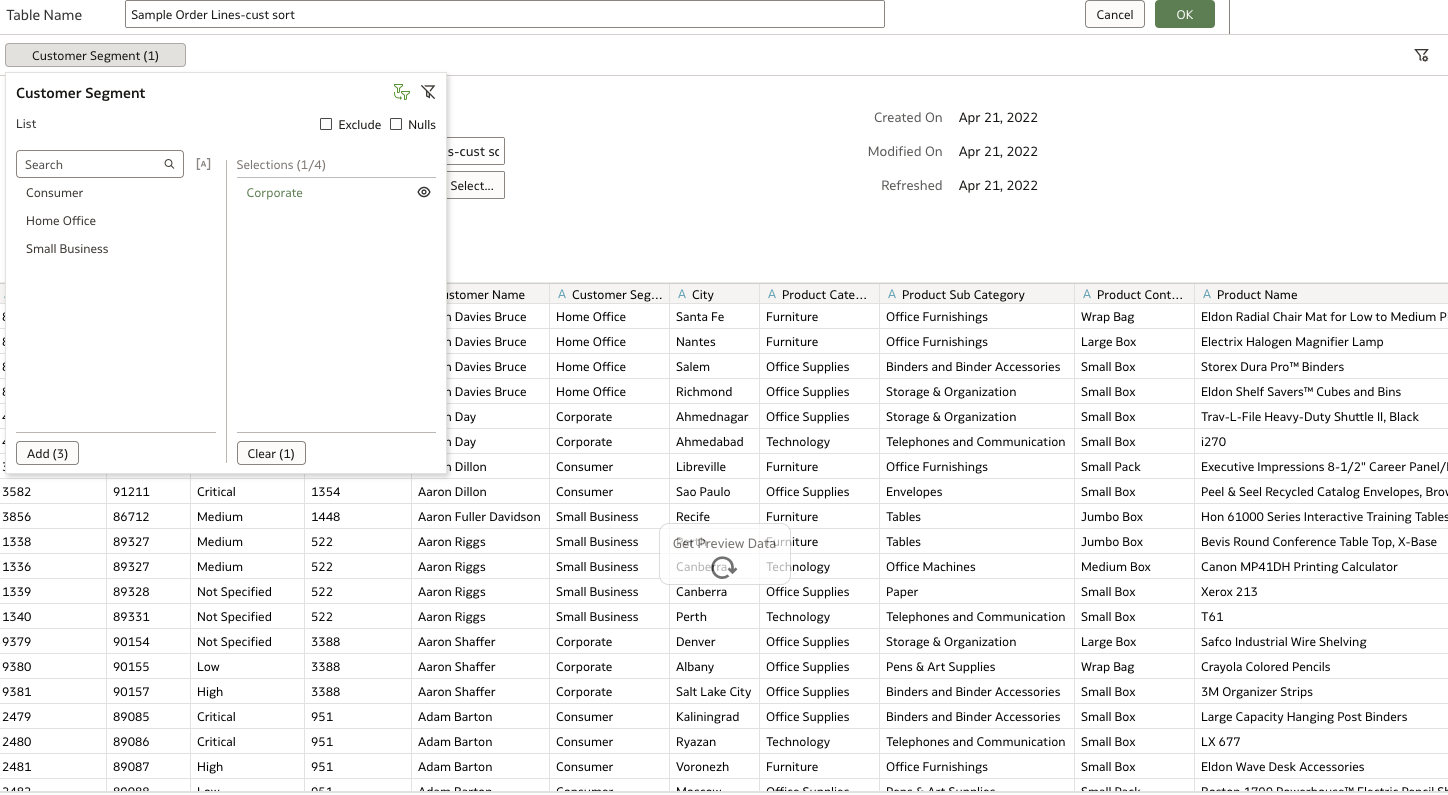
Task: Click the Table Name input field
Action: 503,14
